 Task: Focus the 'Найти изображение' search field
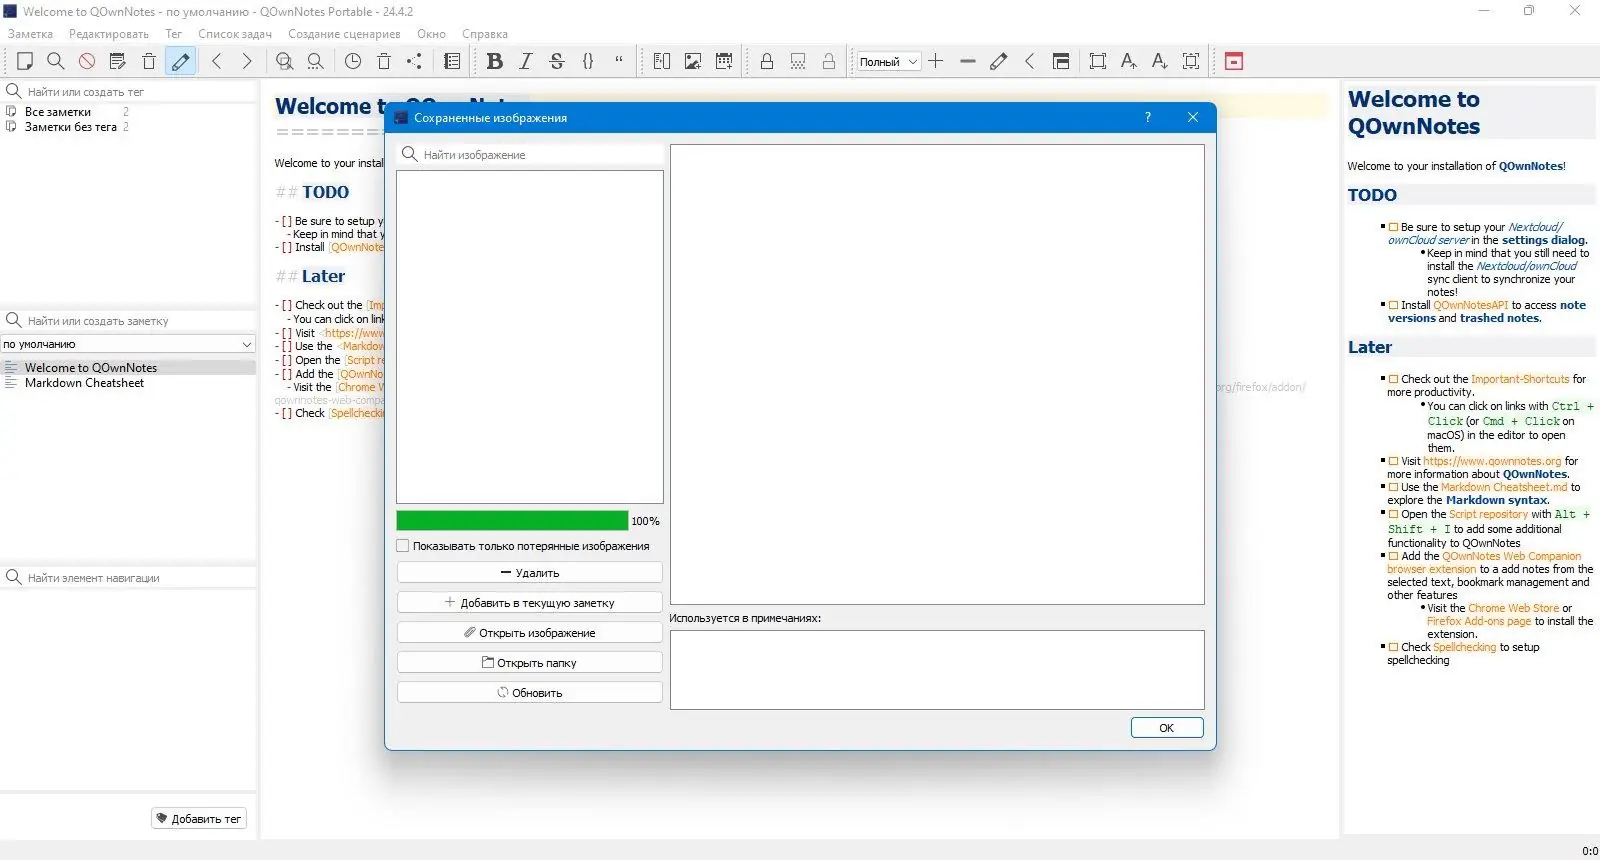pos(530,155)
